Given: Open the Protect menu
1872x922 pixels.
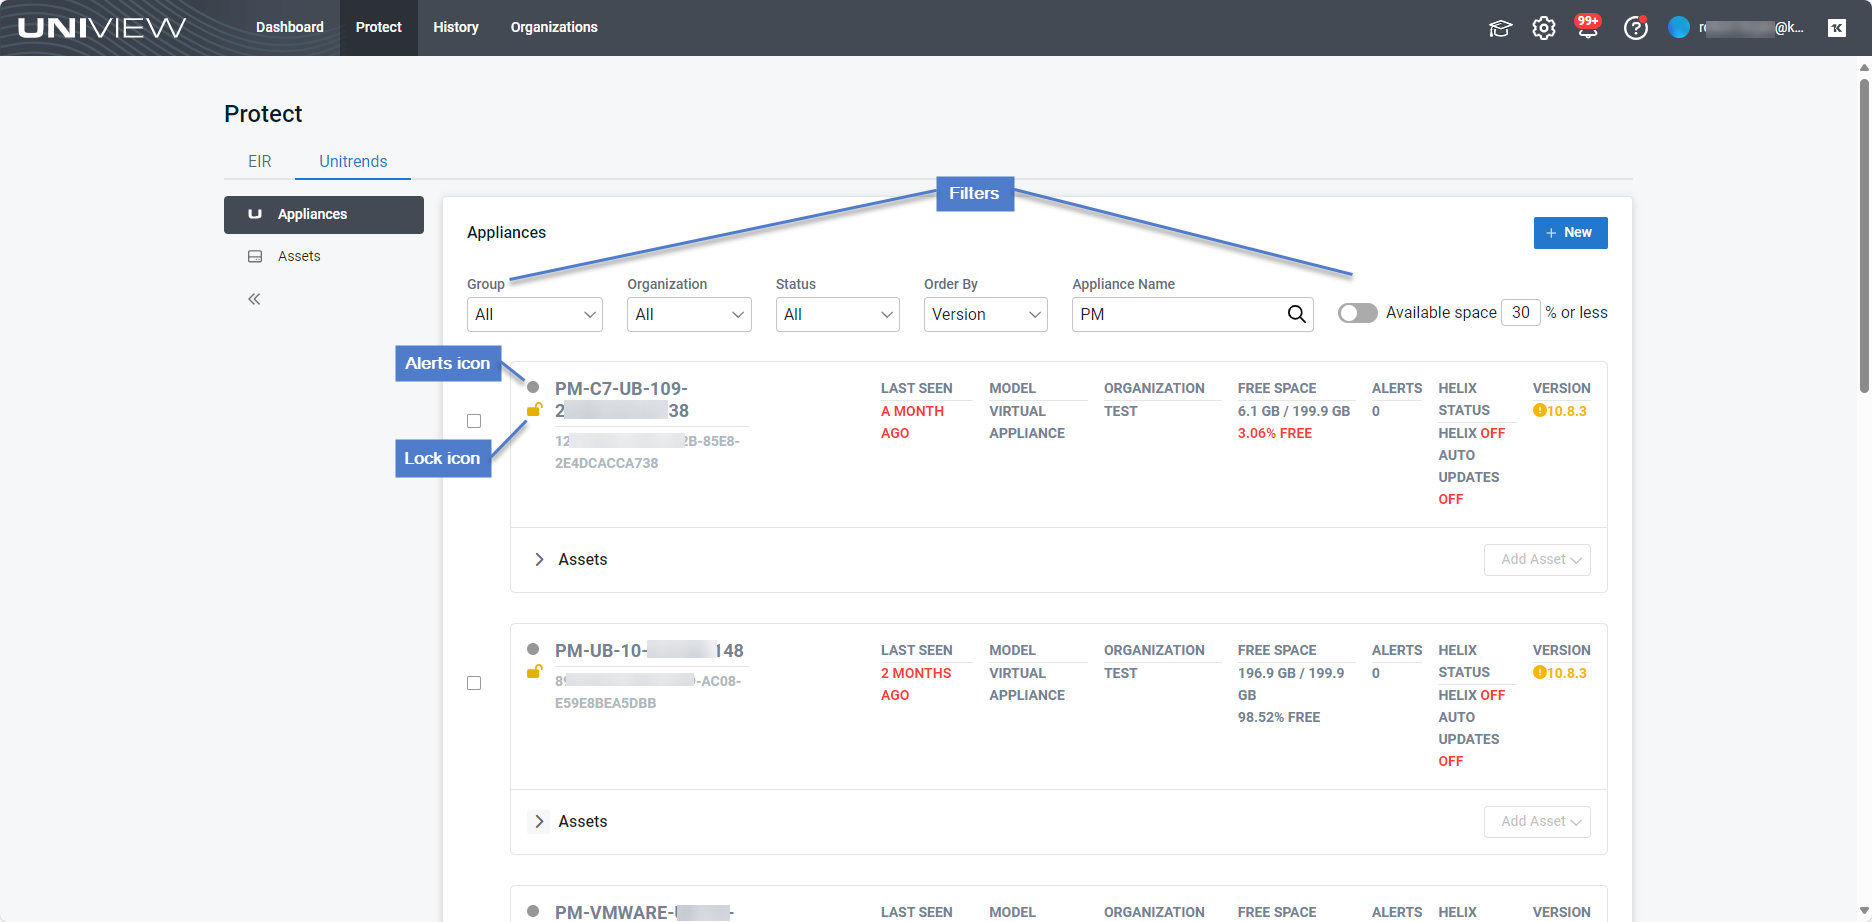Looking at the screenshot, I should coord(379,28).
